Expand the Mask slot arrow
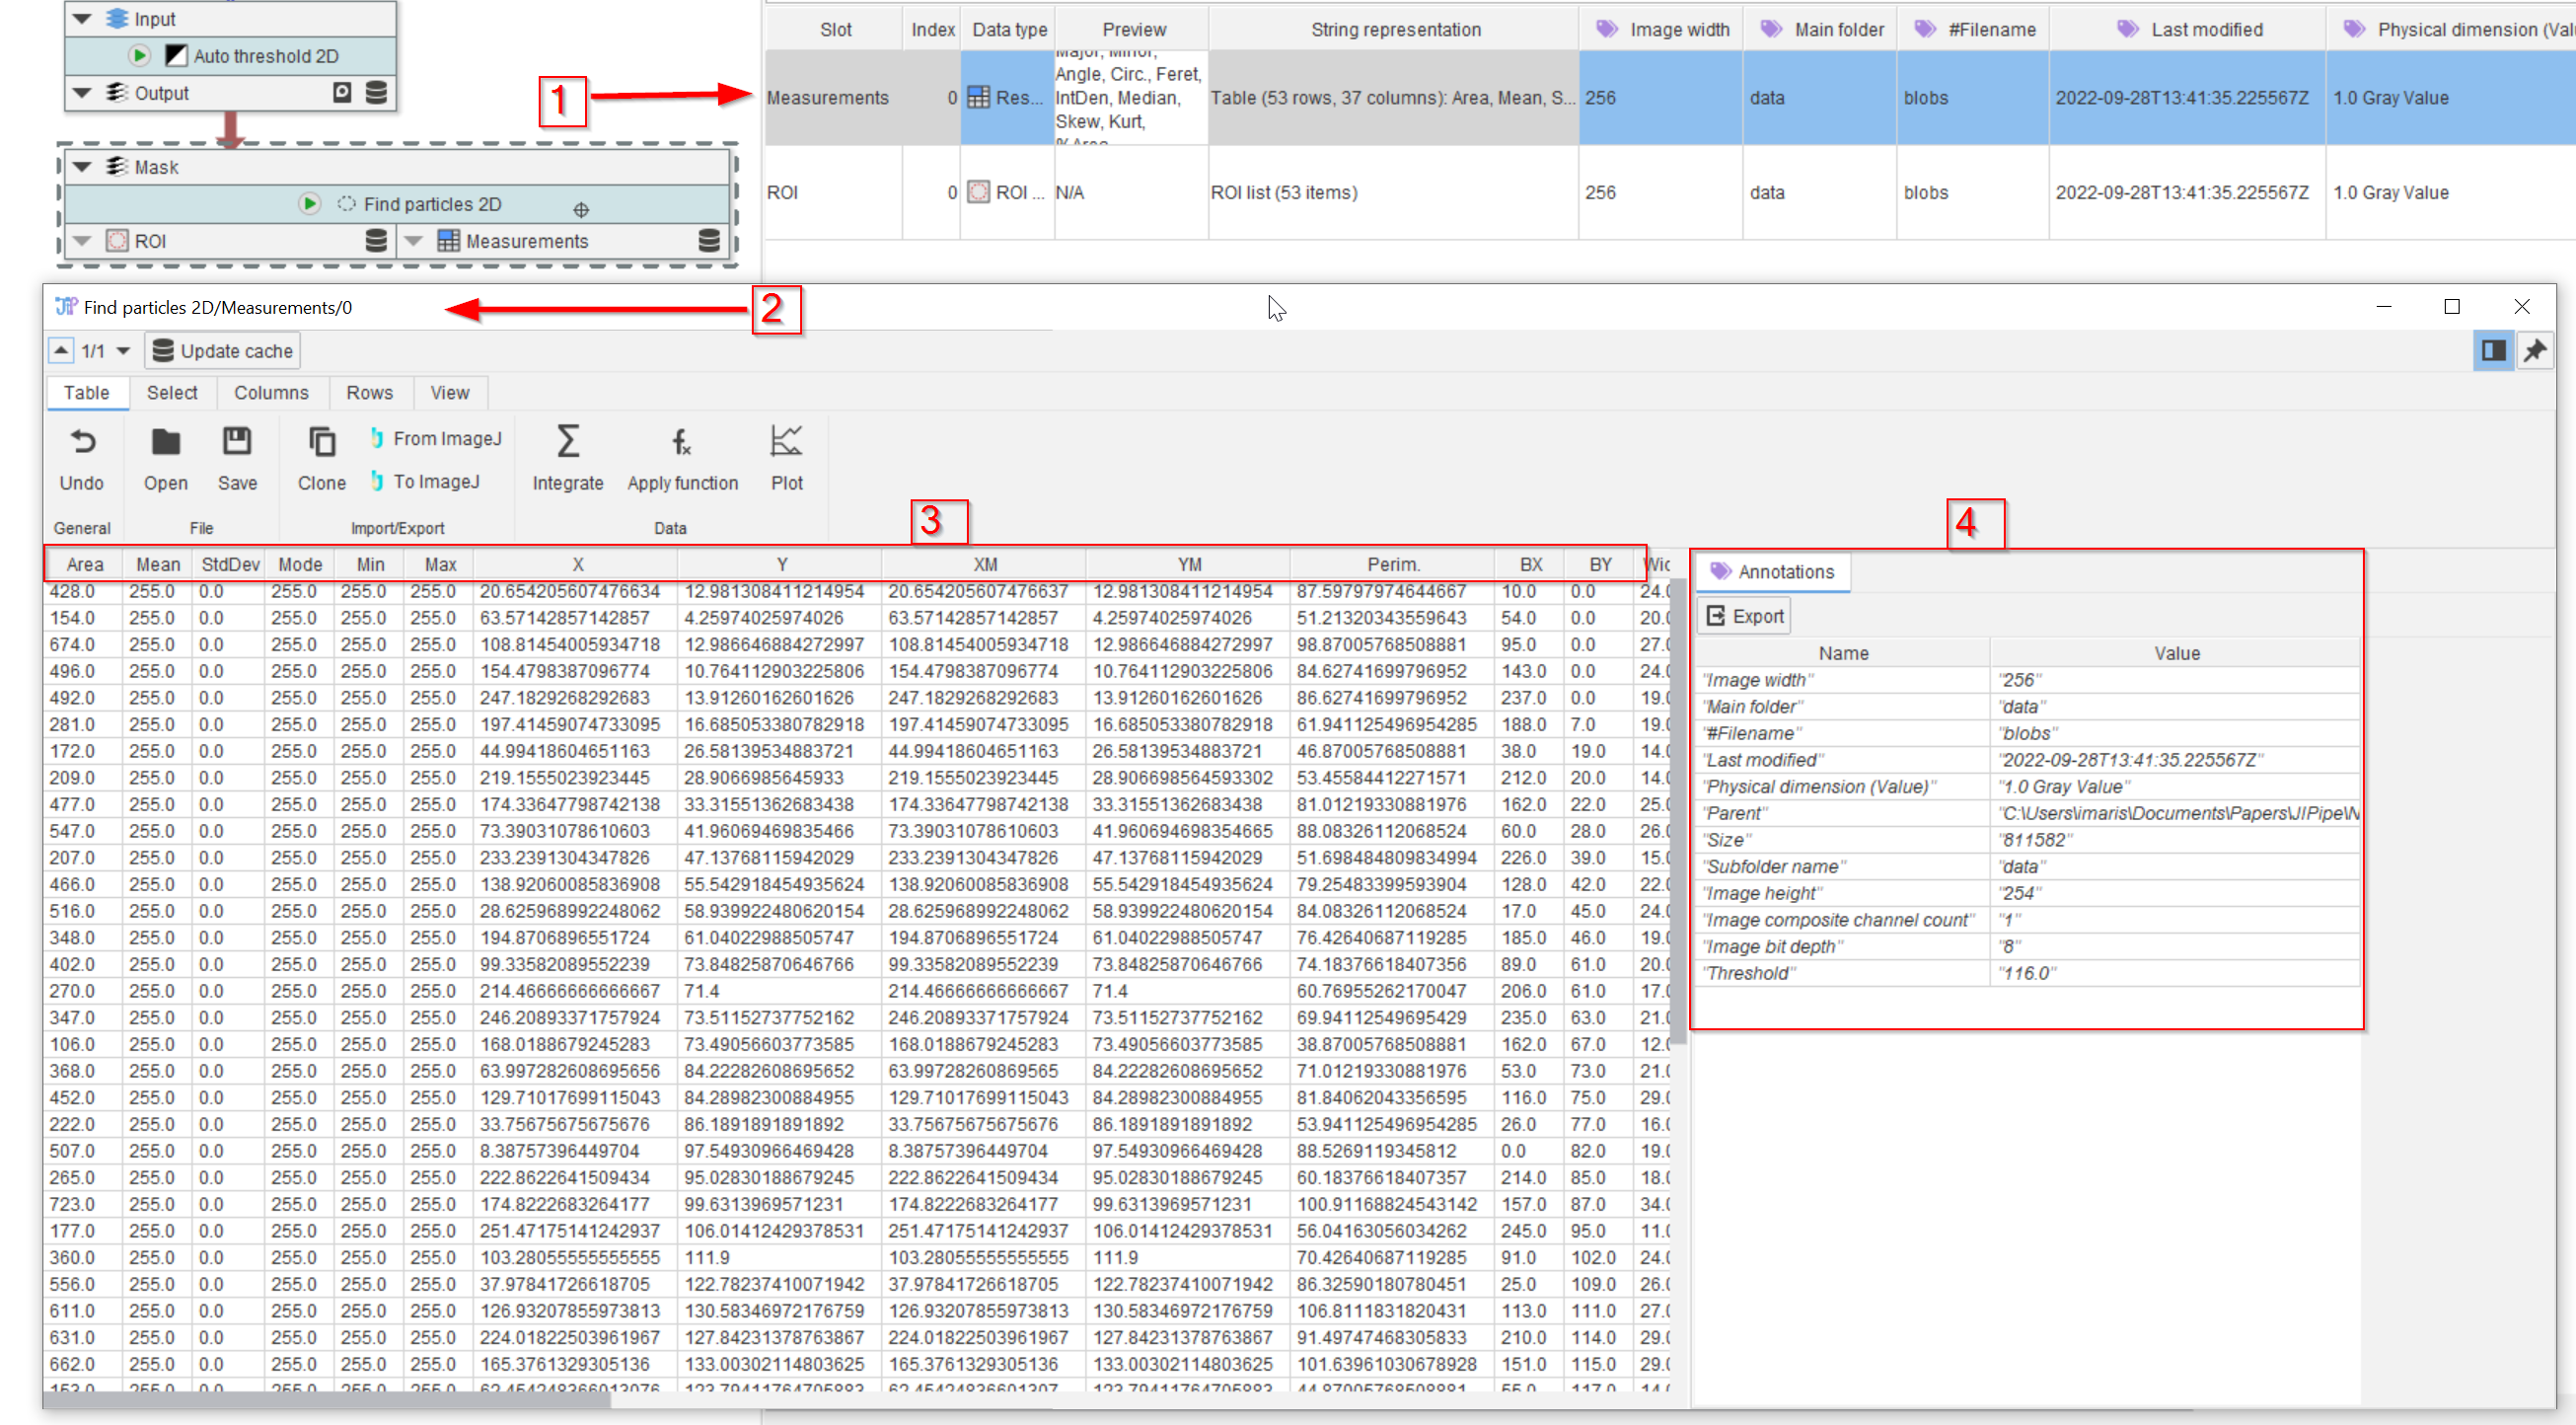2576x1425 pixels. (x=83, y=167)
